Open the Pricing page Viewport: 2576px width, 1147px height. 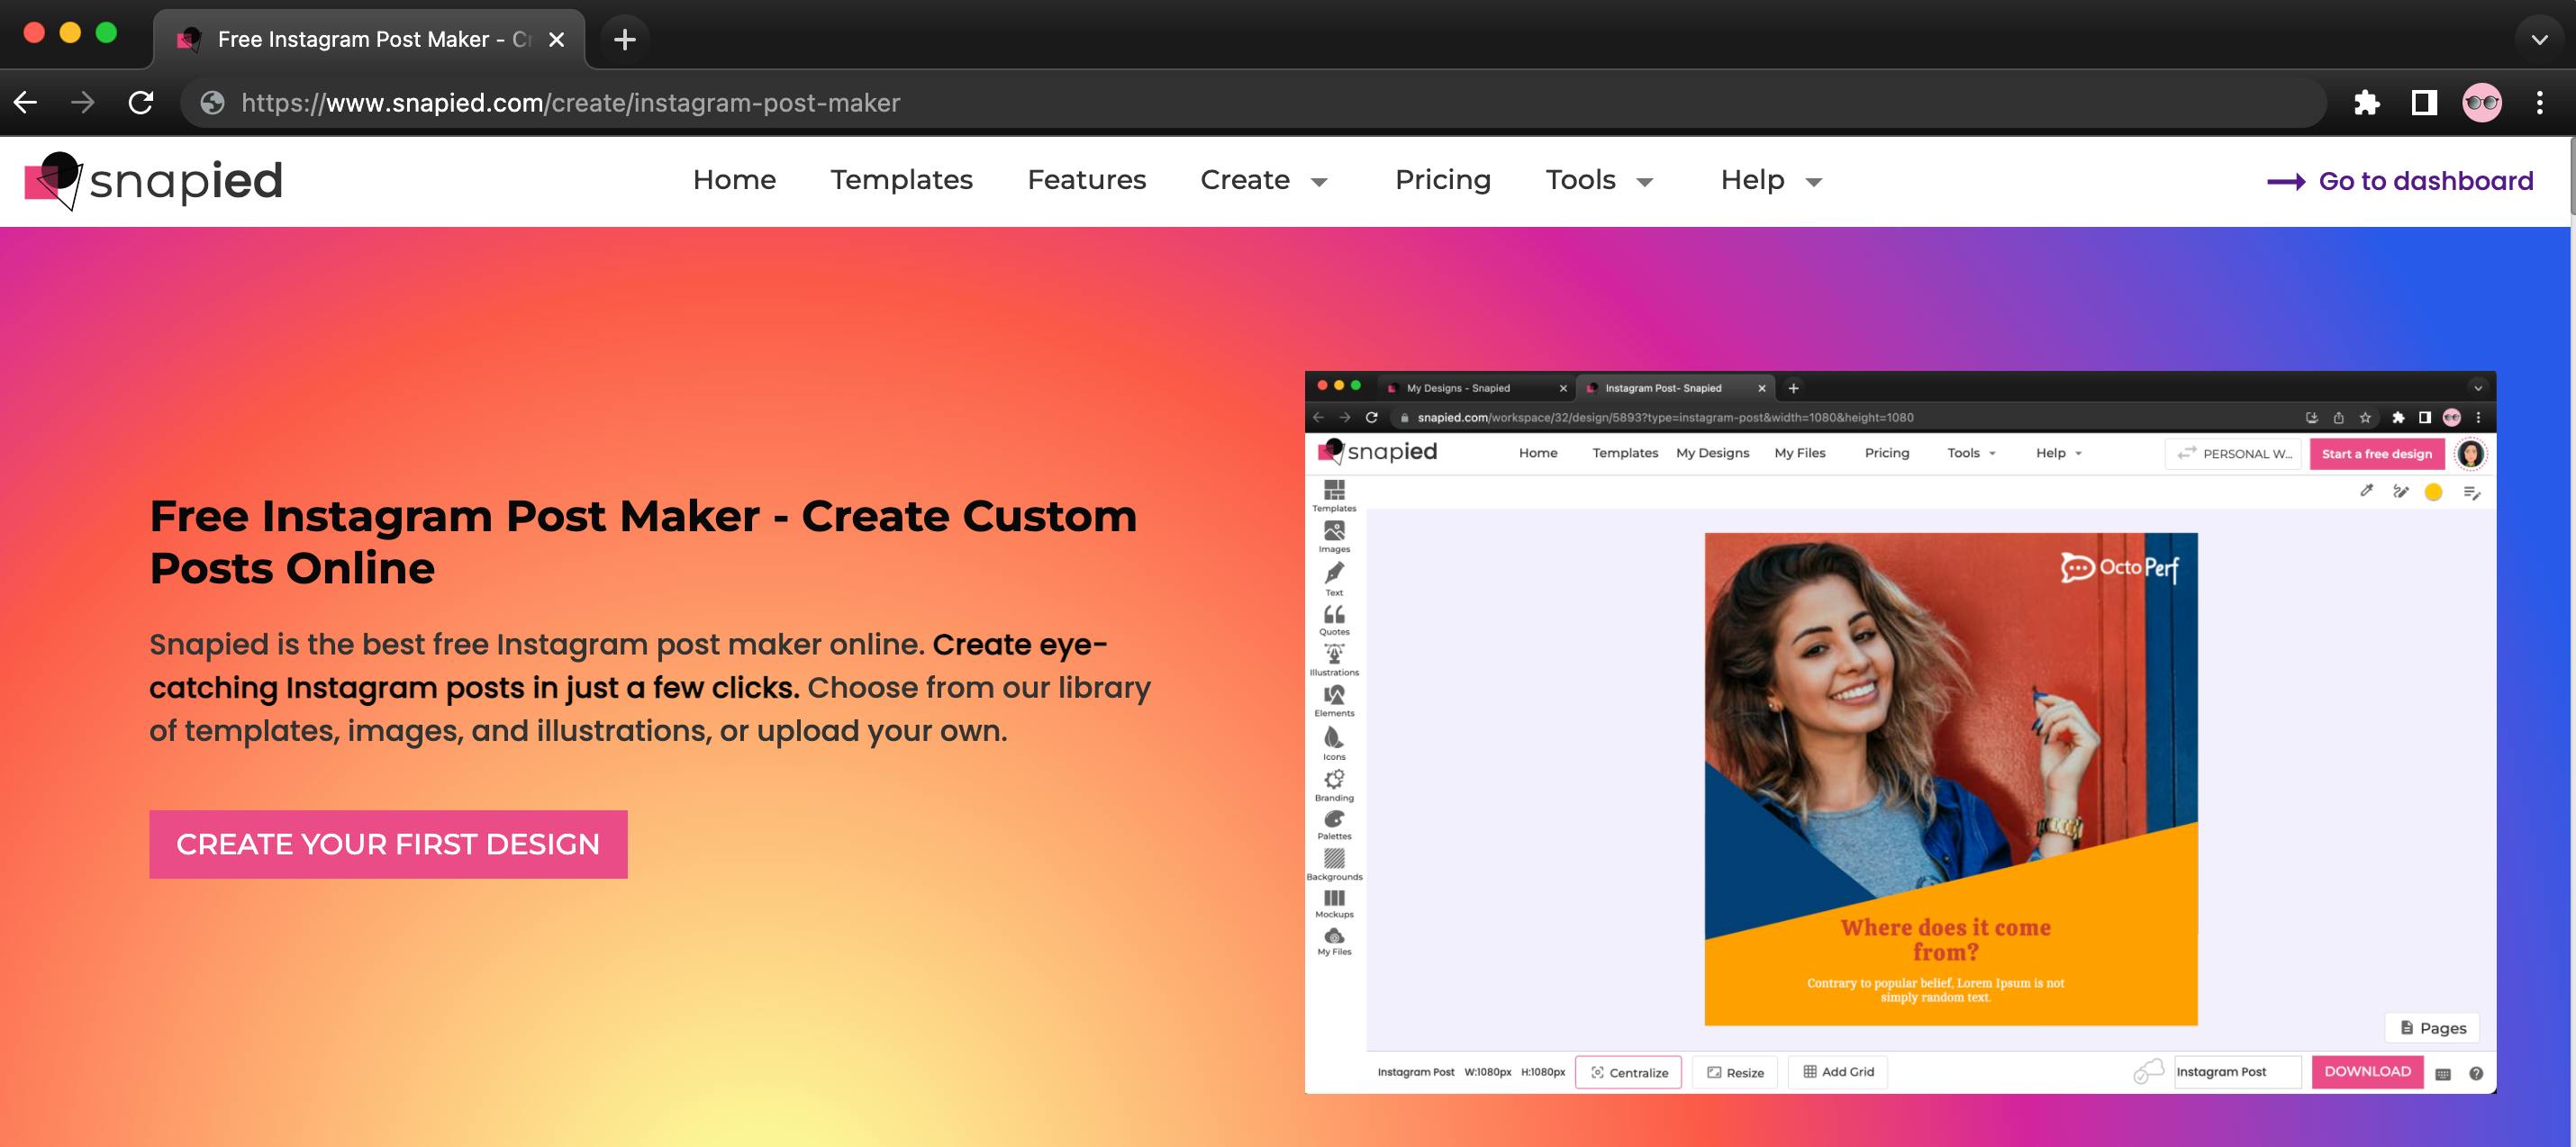tap(1442, 180)
